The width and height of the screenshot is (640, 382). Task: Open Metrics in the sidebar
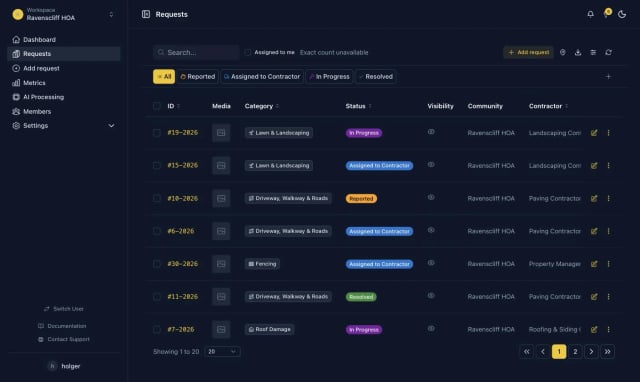click(x=63, y=83)
